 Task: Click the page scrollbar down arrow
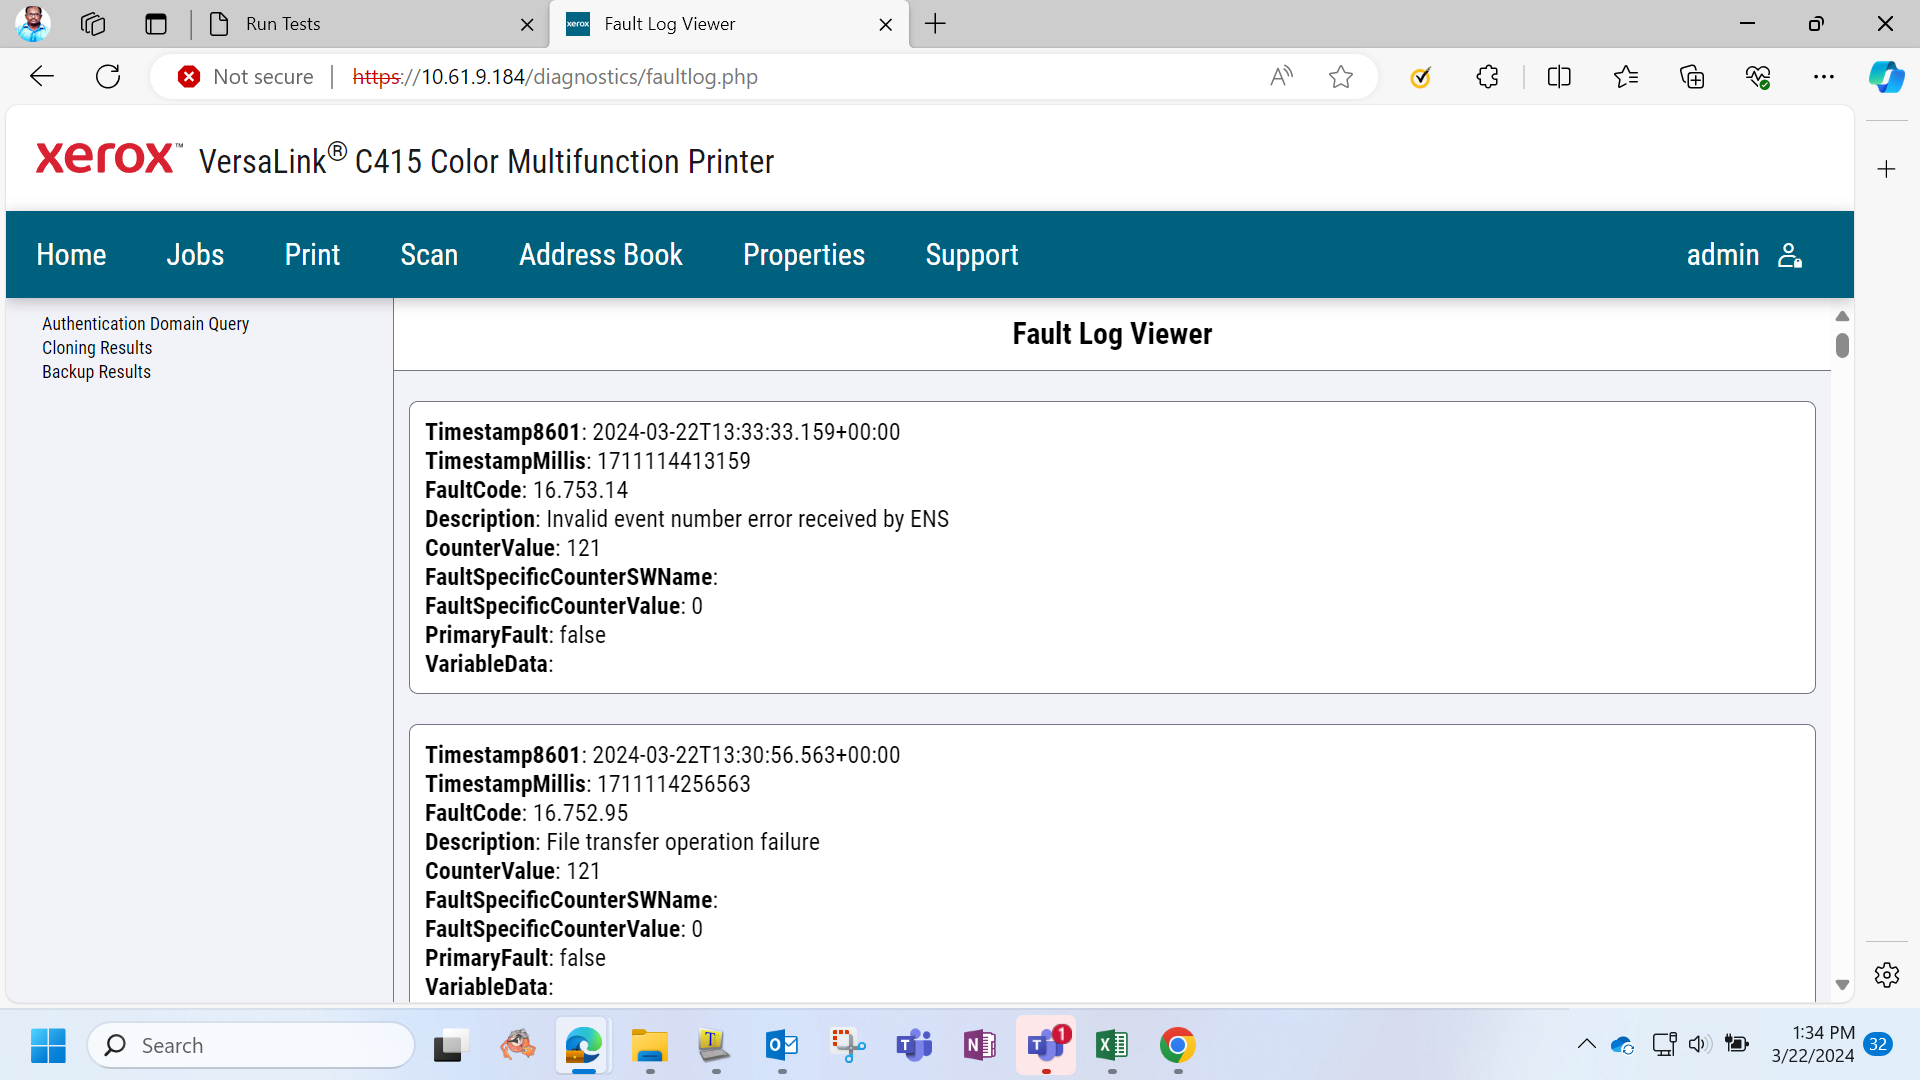(x=1842, y=985)
